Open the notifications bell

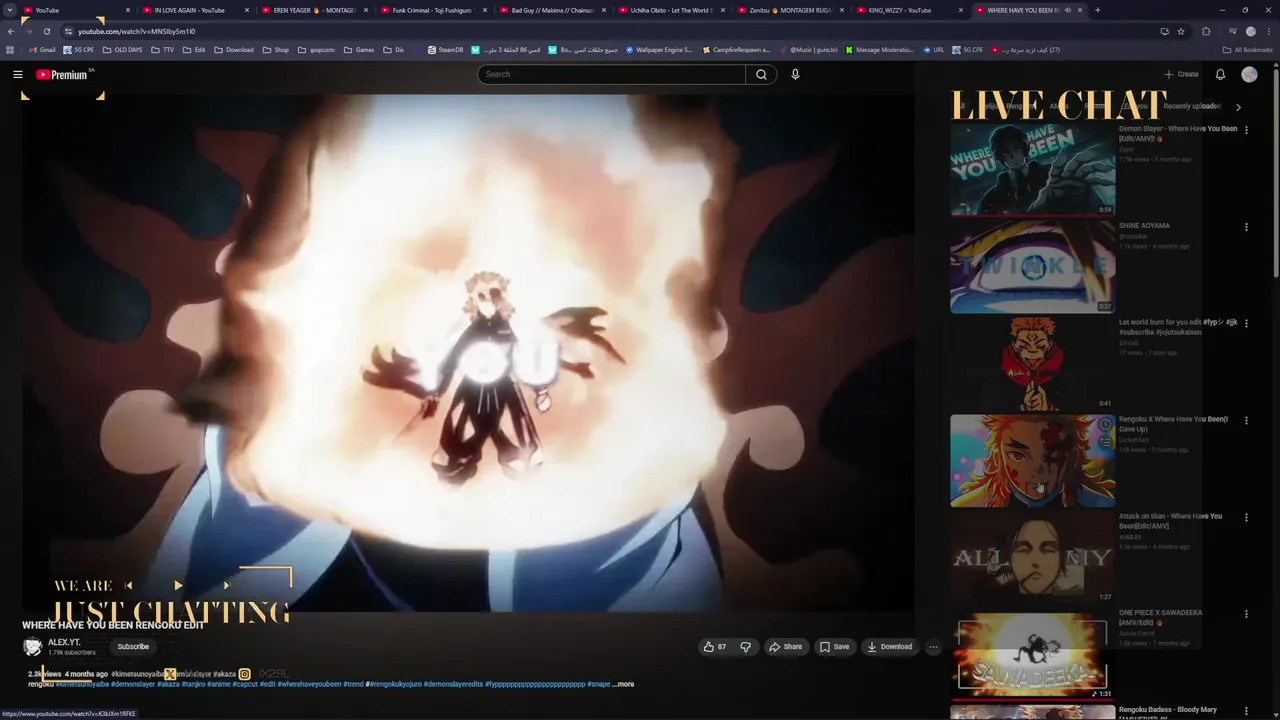[1220, 74]
